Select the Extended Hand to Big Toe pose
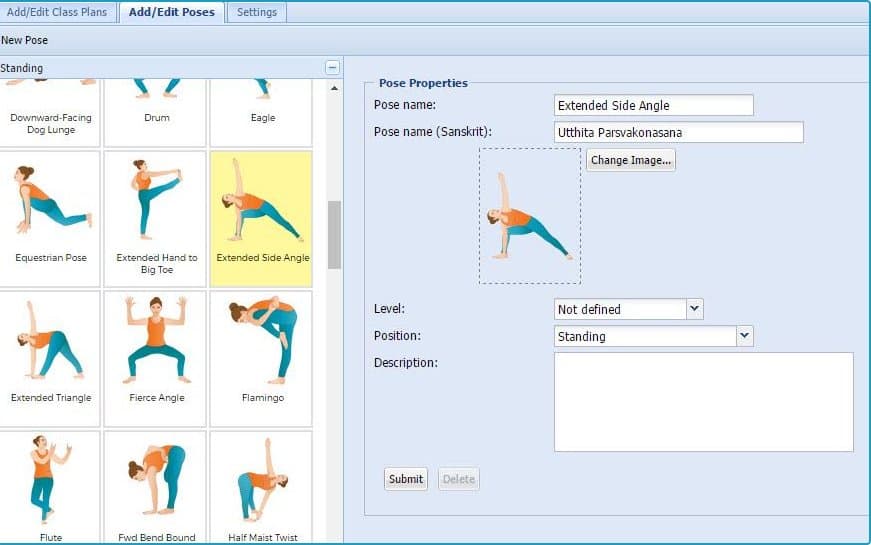 coord(155,219)
